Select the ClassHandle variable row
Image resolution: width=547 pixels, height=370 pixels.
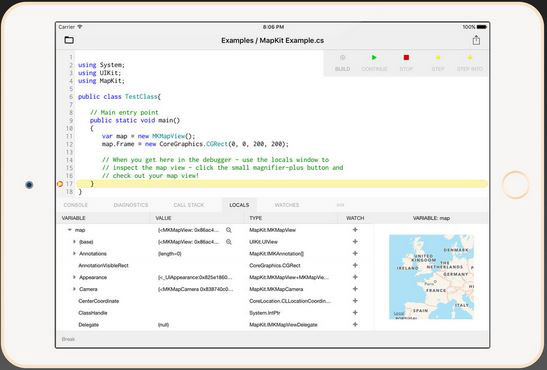point(215,313)
